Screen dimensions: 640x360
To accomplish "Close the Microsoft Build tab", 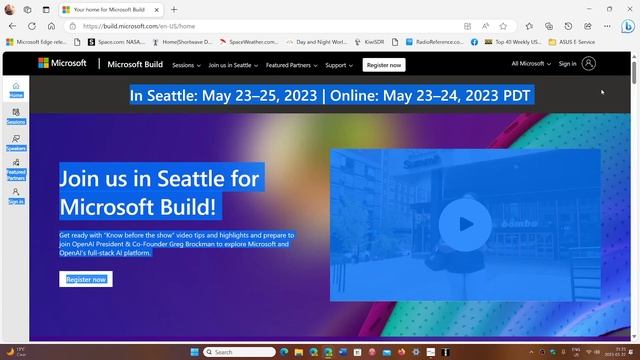I will click(x=157, y=10).
